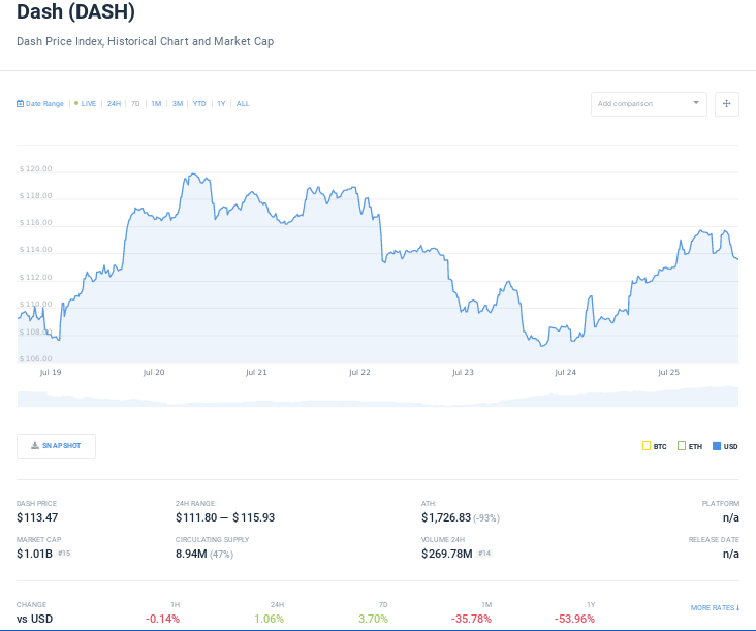Enable the BTC currency checkbox
The height and width of the screenshot is (631, 756).
click(x=646, y=446)
